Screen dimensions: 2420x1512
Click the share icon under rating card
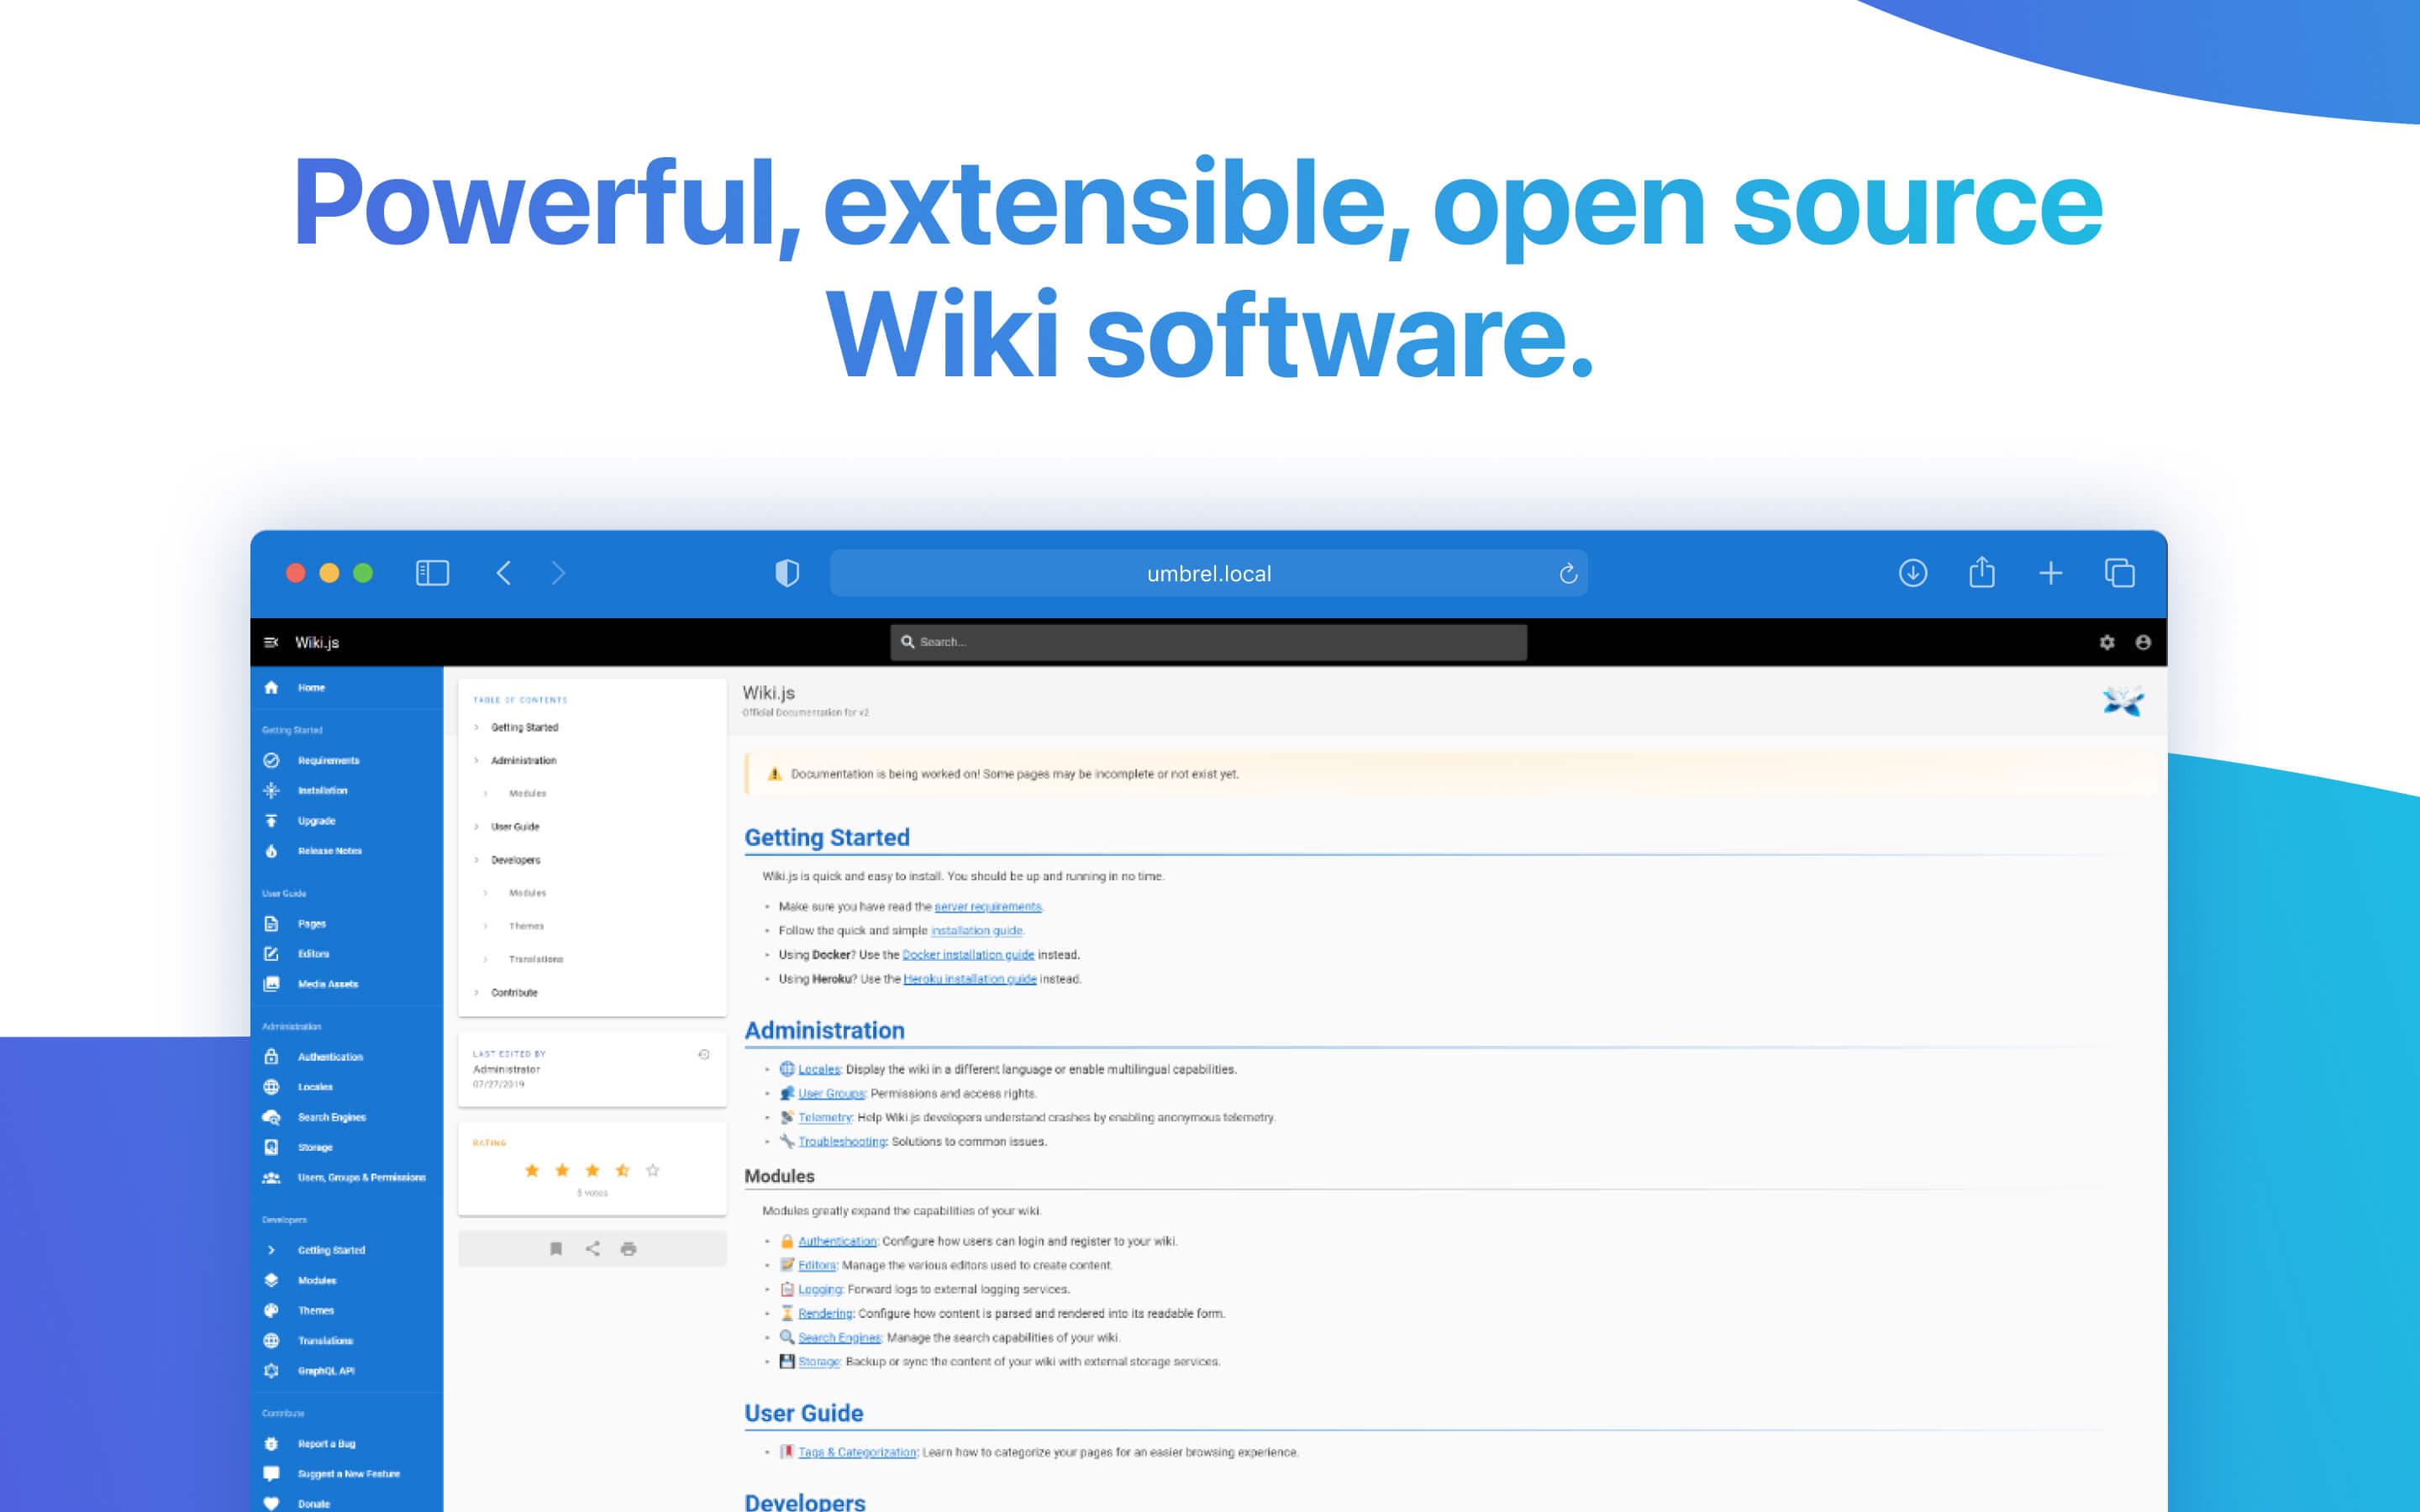592,1248
